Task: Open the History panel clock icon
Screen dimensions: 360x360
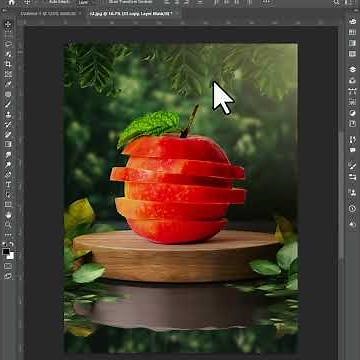Action: tap(353, 208)
